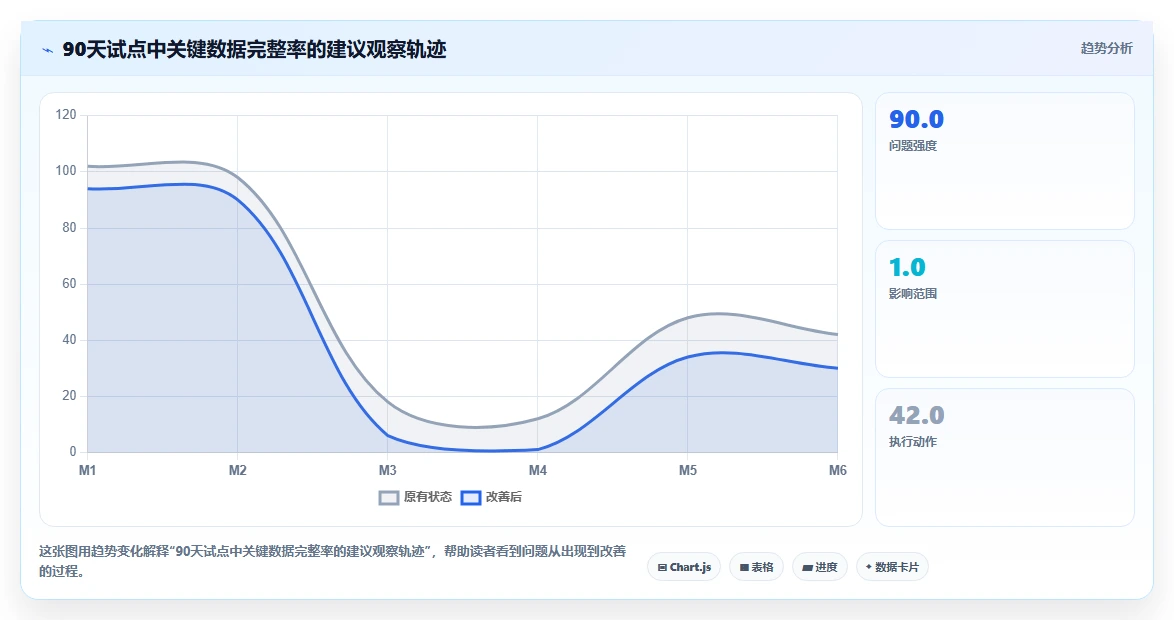Click the 120 y-axis value
Viewport: 1174px width, 620px height.
pyautogui.click(x=66, y=115)
